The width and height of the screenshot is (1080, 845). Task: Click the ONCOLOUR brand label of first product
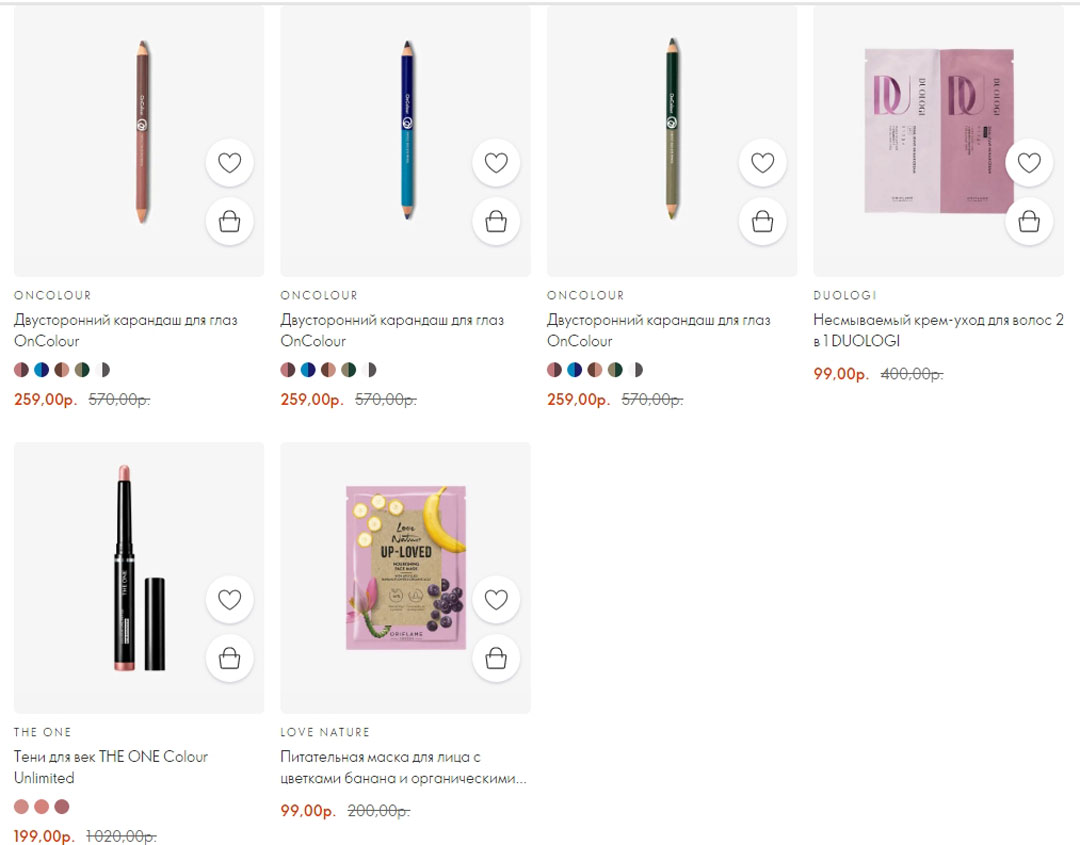52,295
